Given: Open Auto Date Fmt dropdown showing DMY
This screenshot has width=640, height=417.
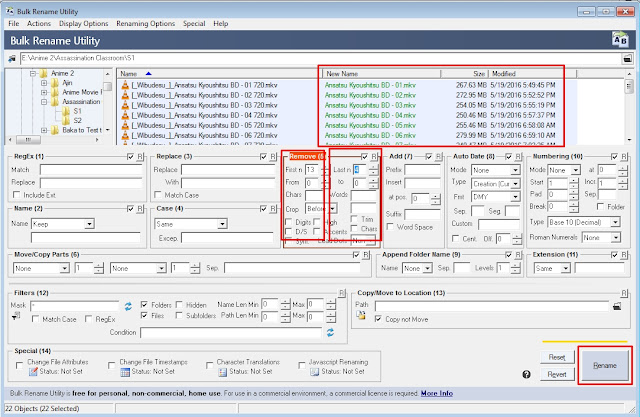Looking at the screenshot, I should coord(496,197).
